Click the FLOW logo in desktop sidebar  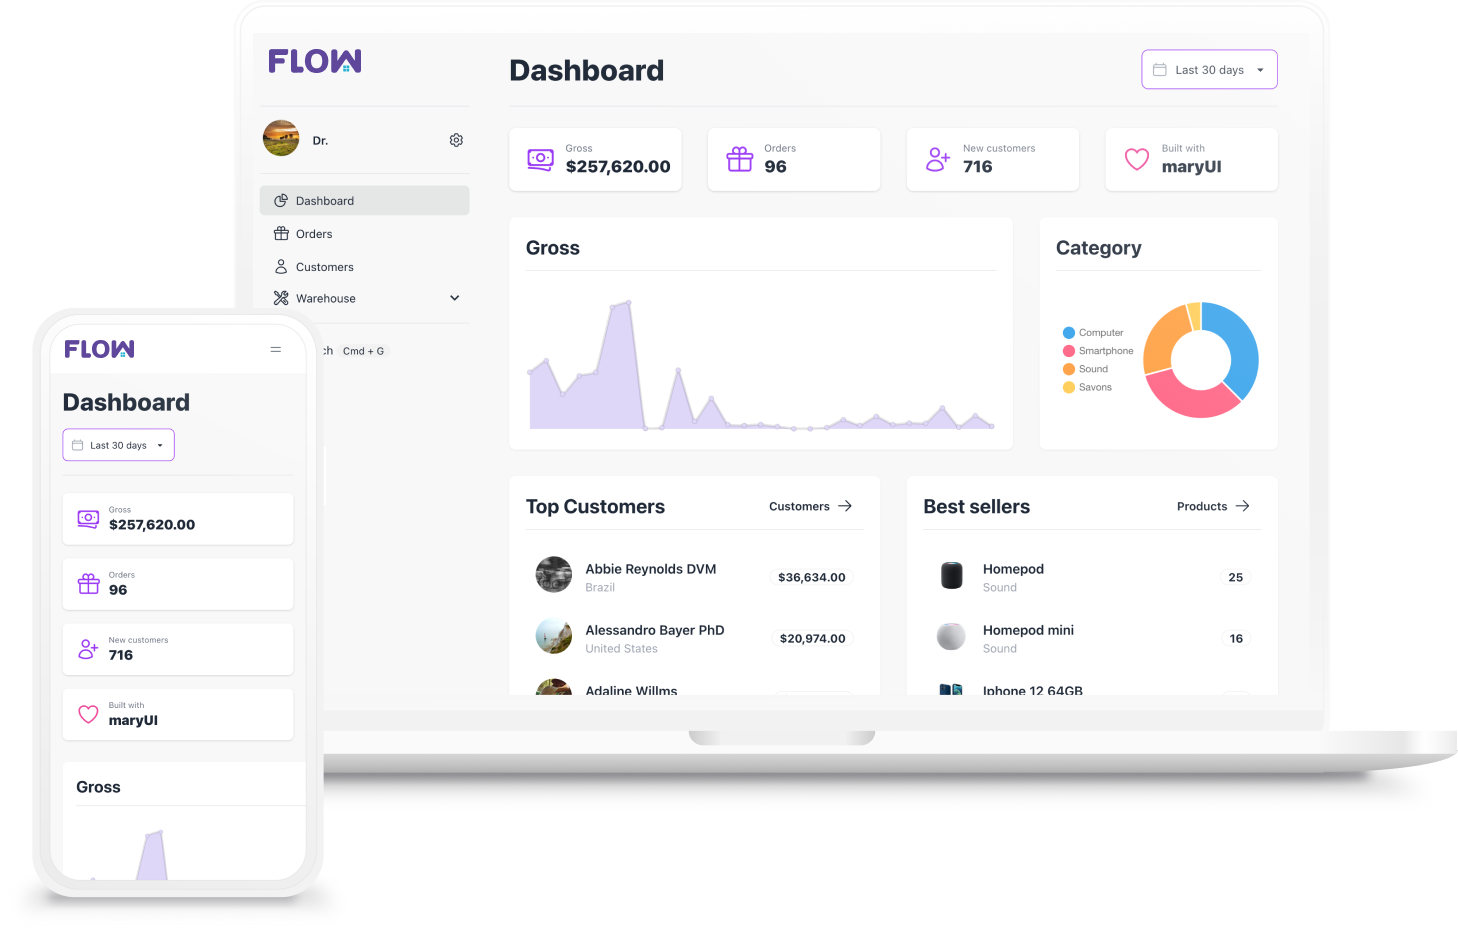point(315,62)
